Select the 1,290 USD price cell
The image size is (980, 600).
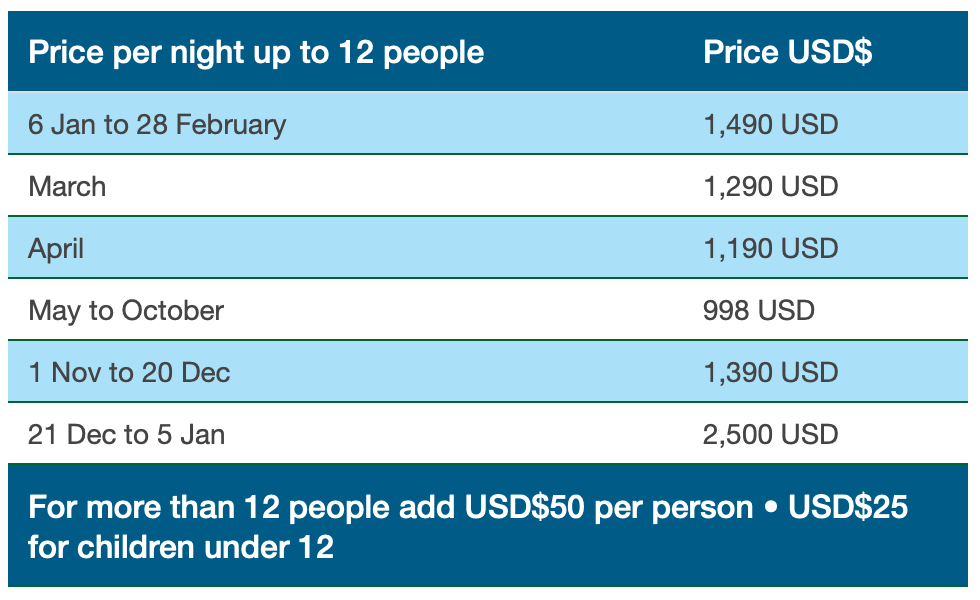coord(771,187)
